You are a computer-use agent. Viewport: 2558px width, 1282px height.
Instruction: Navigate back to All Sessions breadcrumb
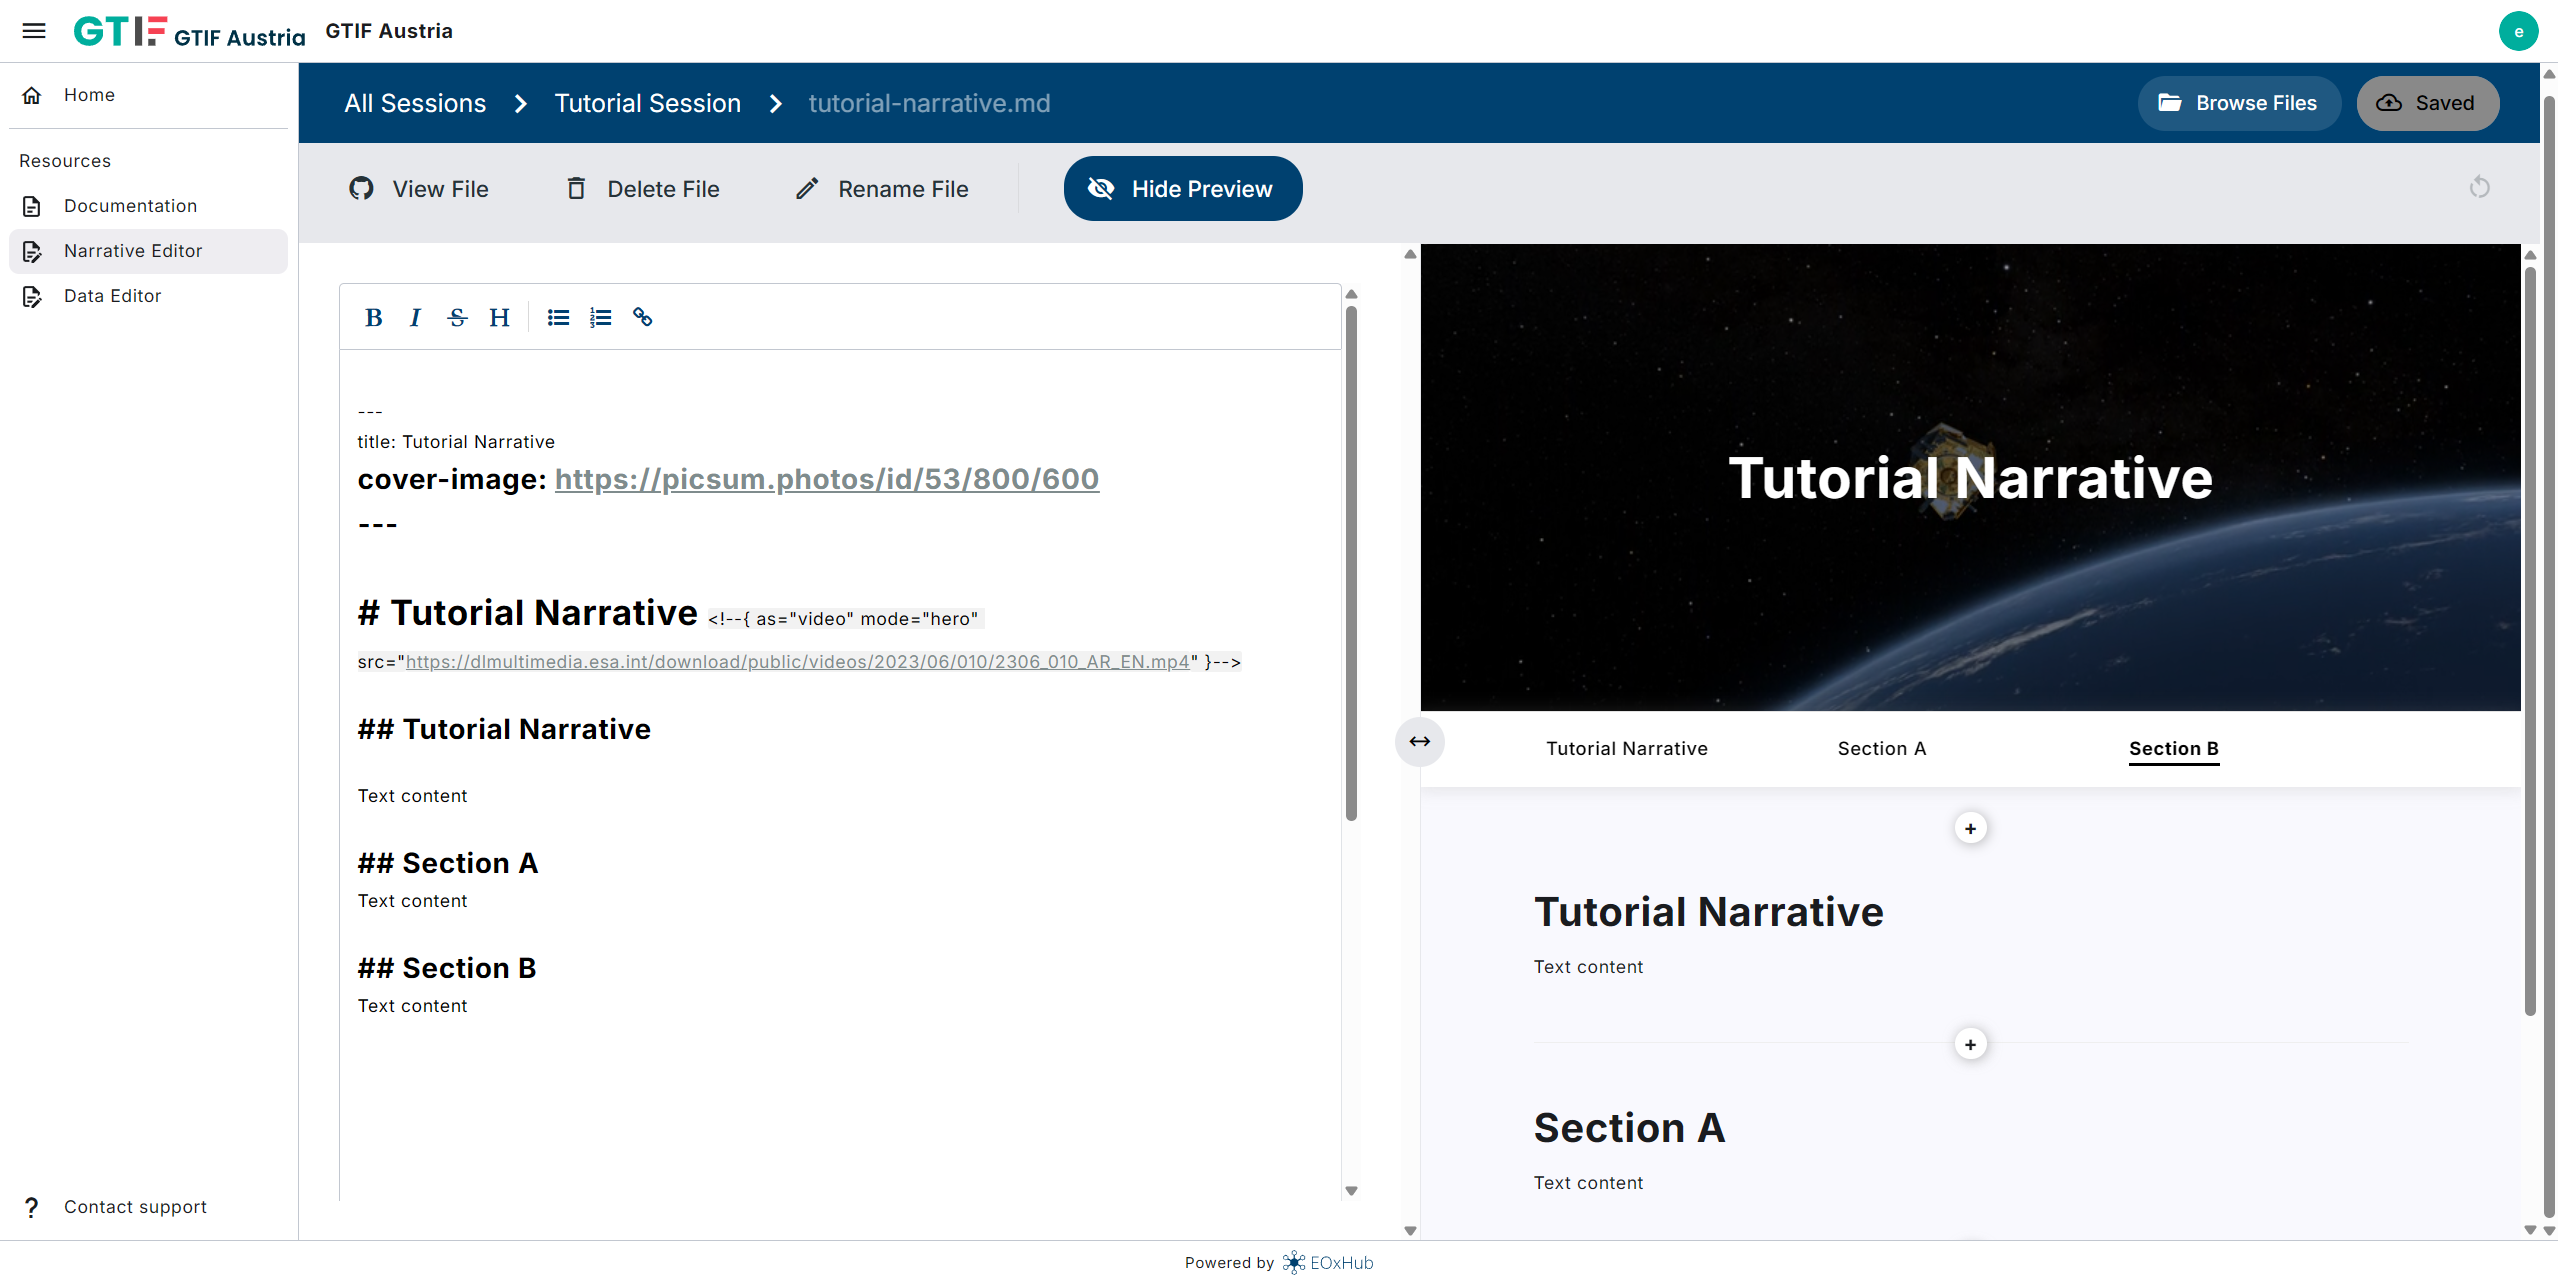pos(414,102)
